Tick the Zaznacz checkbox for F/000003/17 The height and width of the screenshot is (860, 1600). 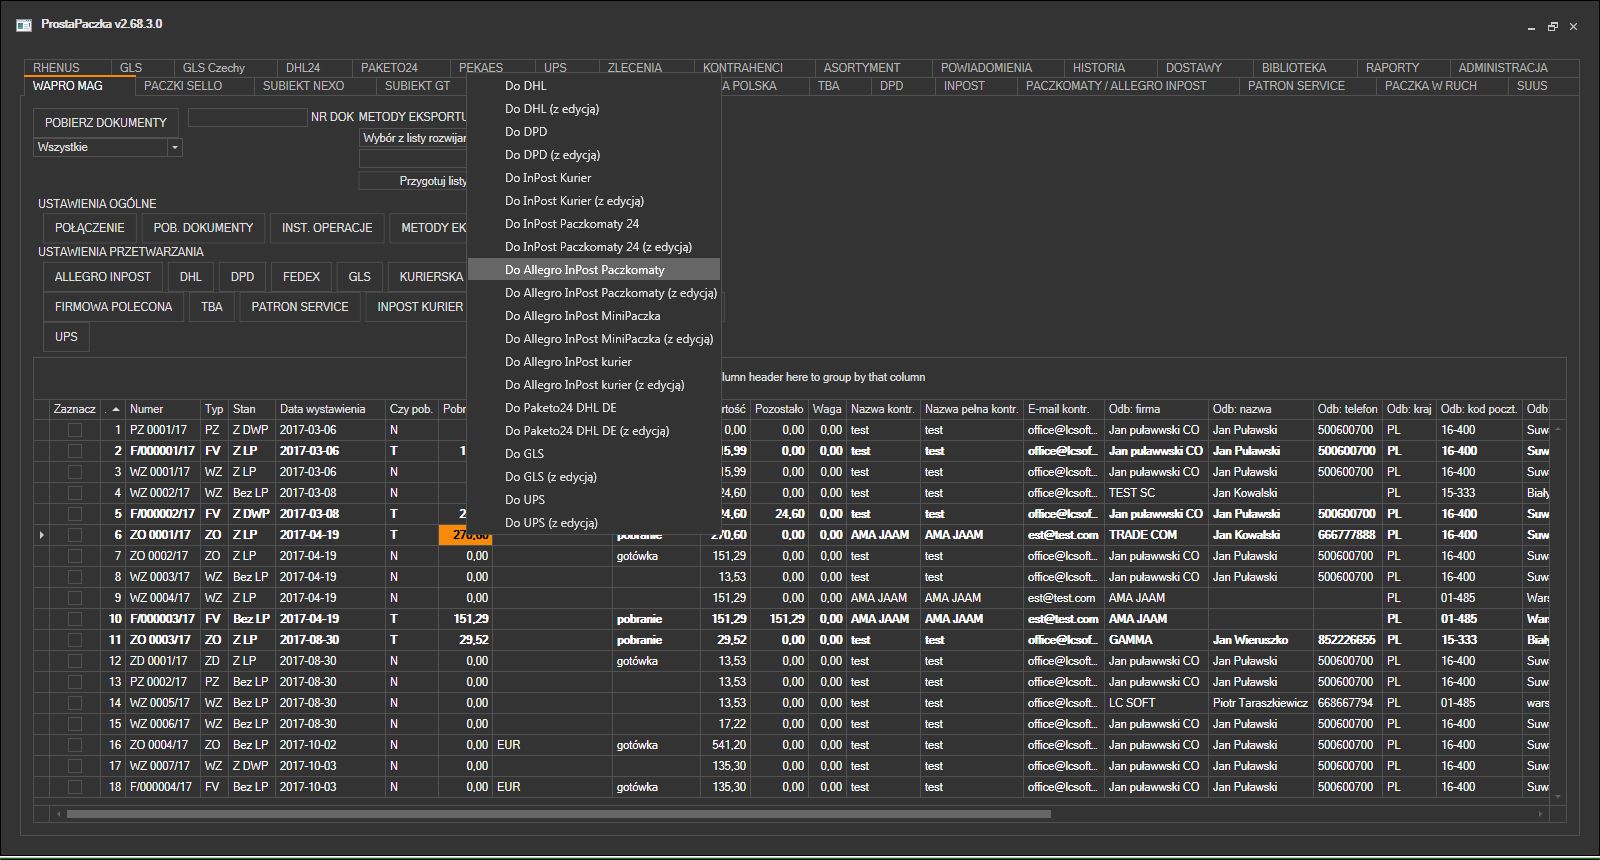click(74, 619)
